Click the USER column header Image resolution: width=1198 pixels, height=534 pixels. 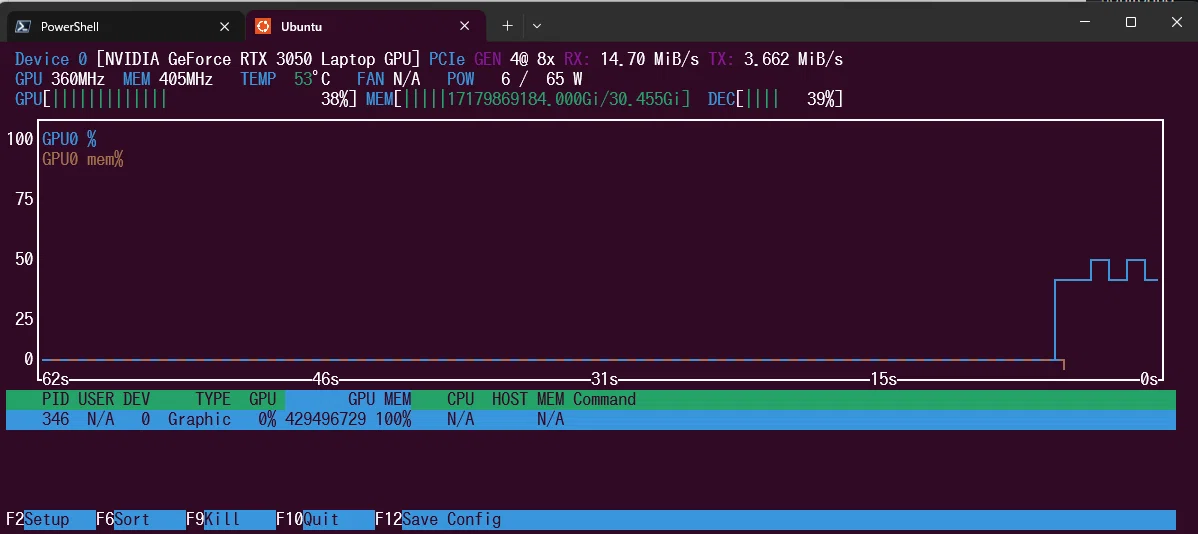[x=96, y=399]
